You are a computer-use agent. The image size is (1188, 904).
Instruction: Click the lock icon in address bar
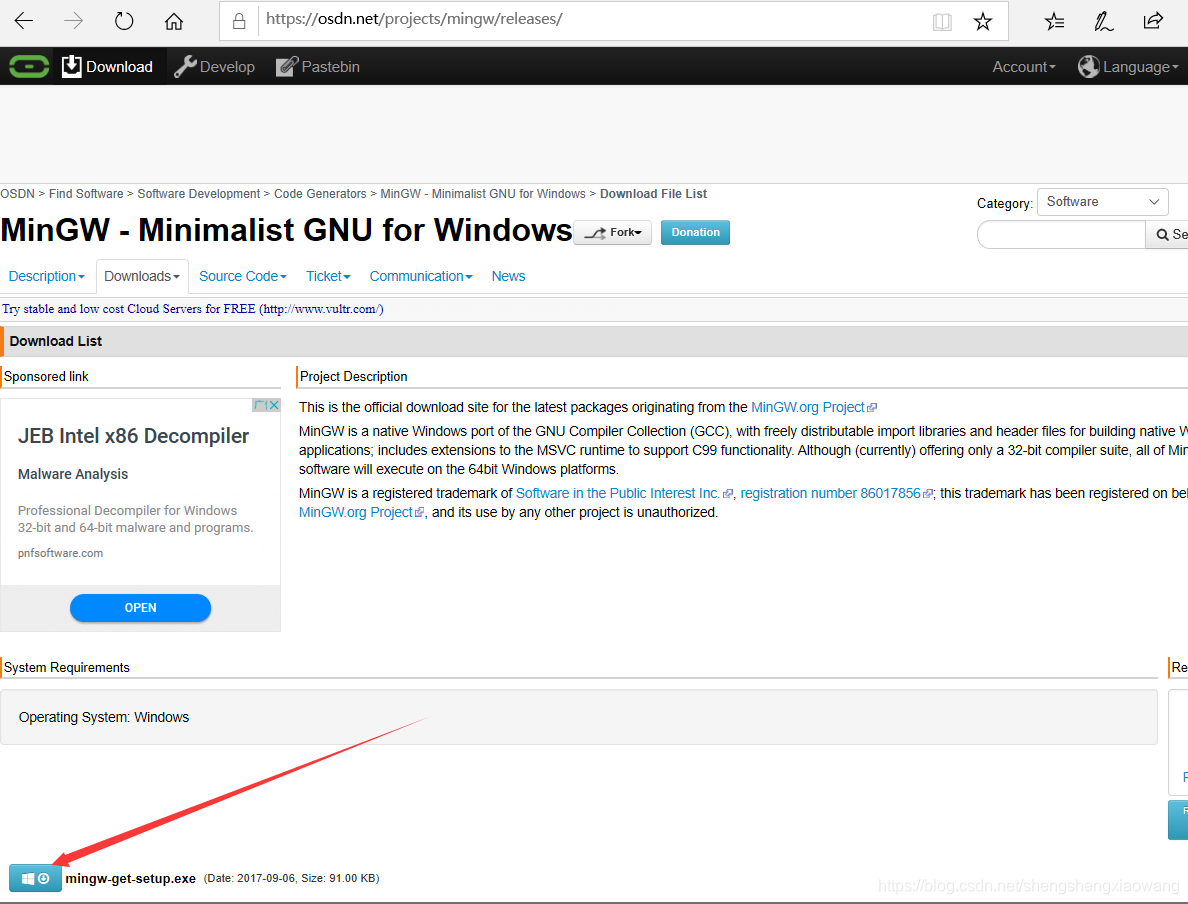tap(239, 20)
